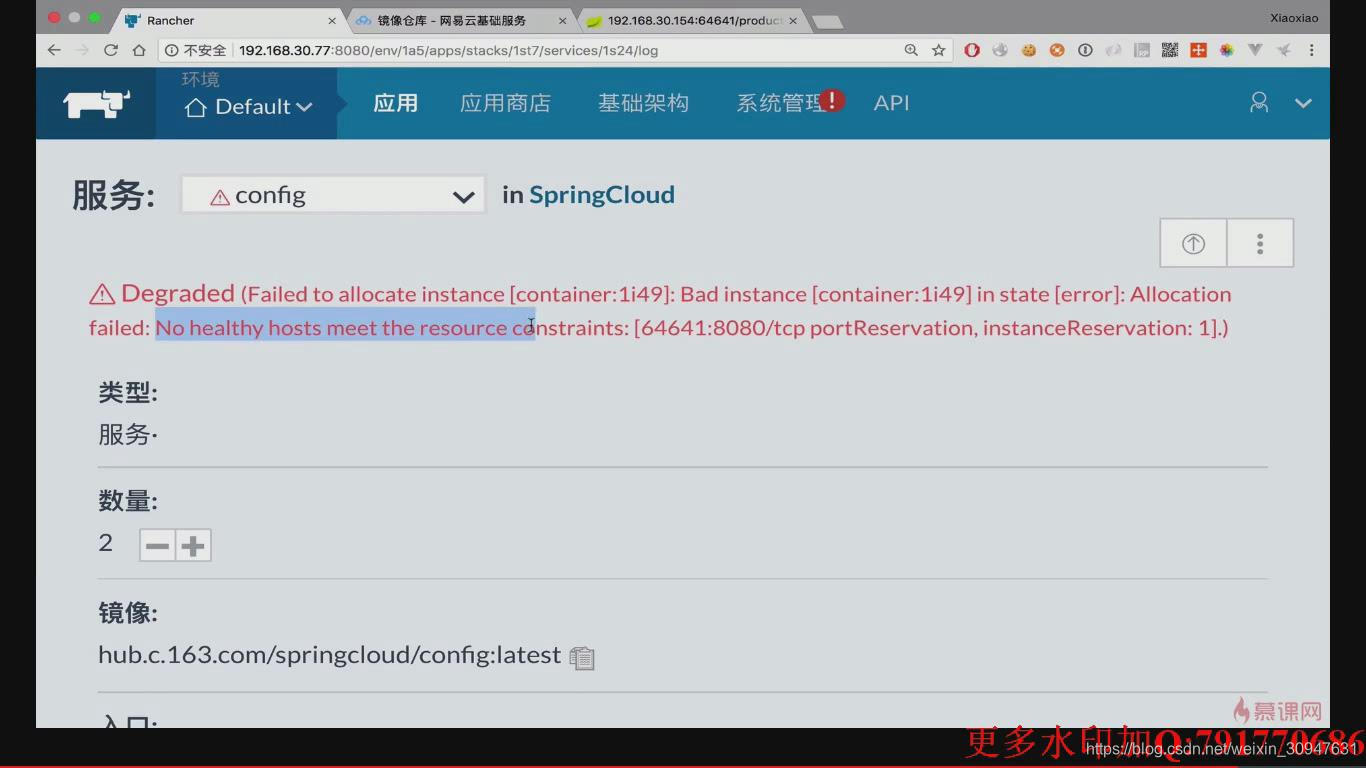Click the grey V extension icon

point(1255,50)
